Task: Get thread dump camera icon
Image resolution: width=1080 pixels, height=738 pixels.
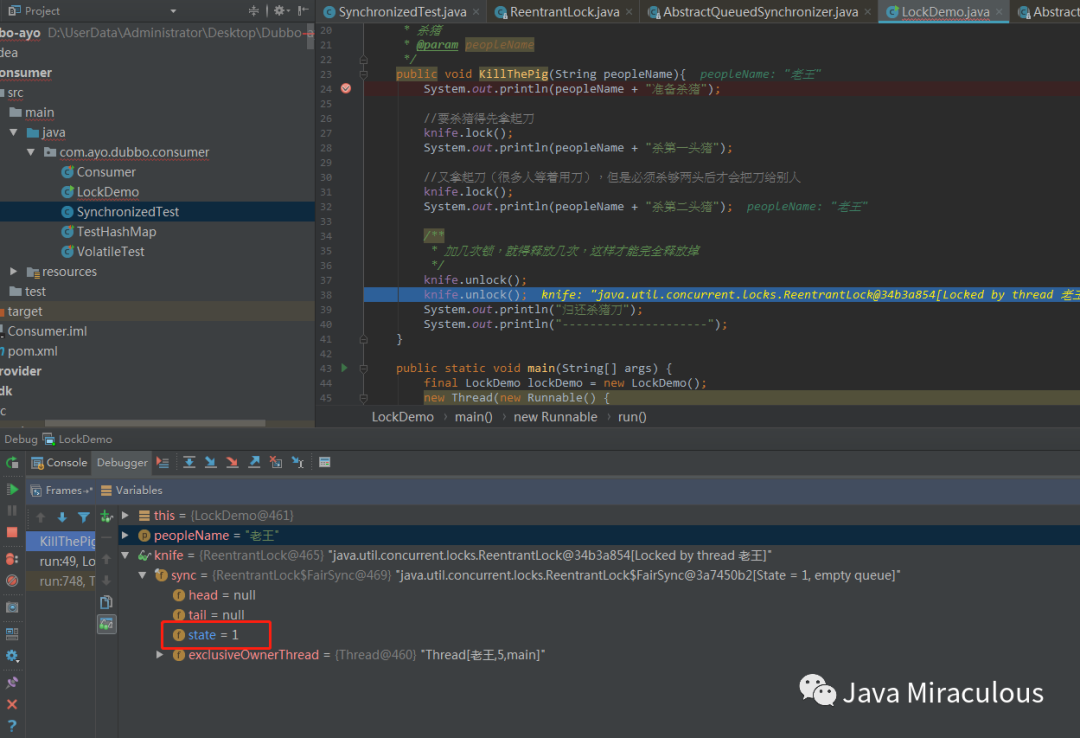Action: click(x=12, y=607)
